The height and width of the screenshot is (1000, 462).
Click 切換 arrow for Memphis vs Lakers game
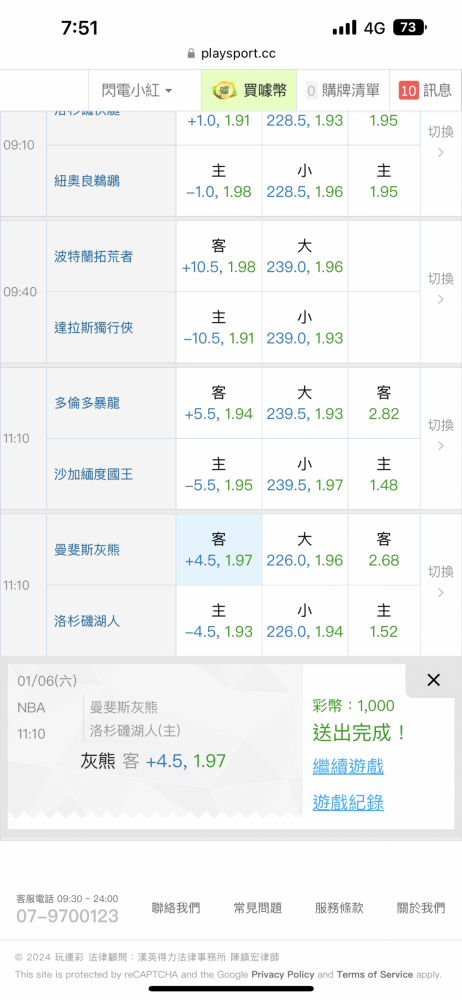click(440, 582)
